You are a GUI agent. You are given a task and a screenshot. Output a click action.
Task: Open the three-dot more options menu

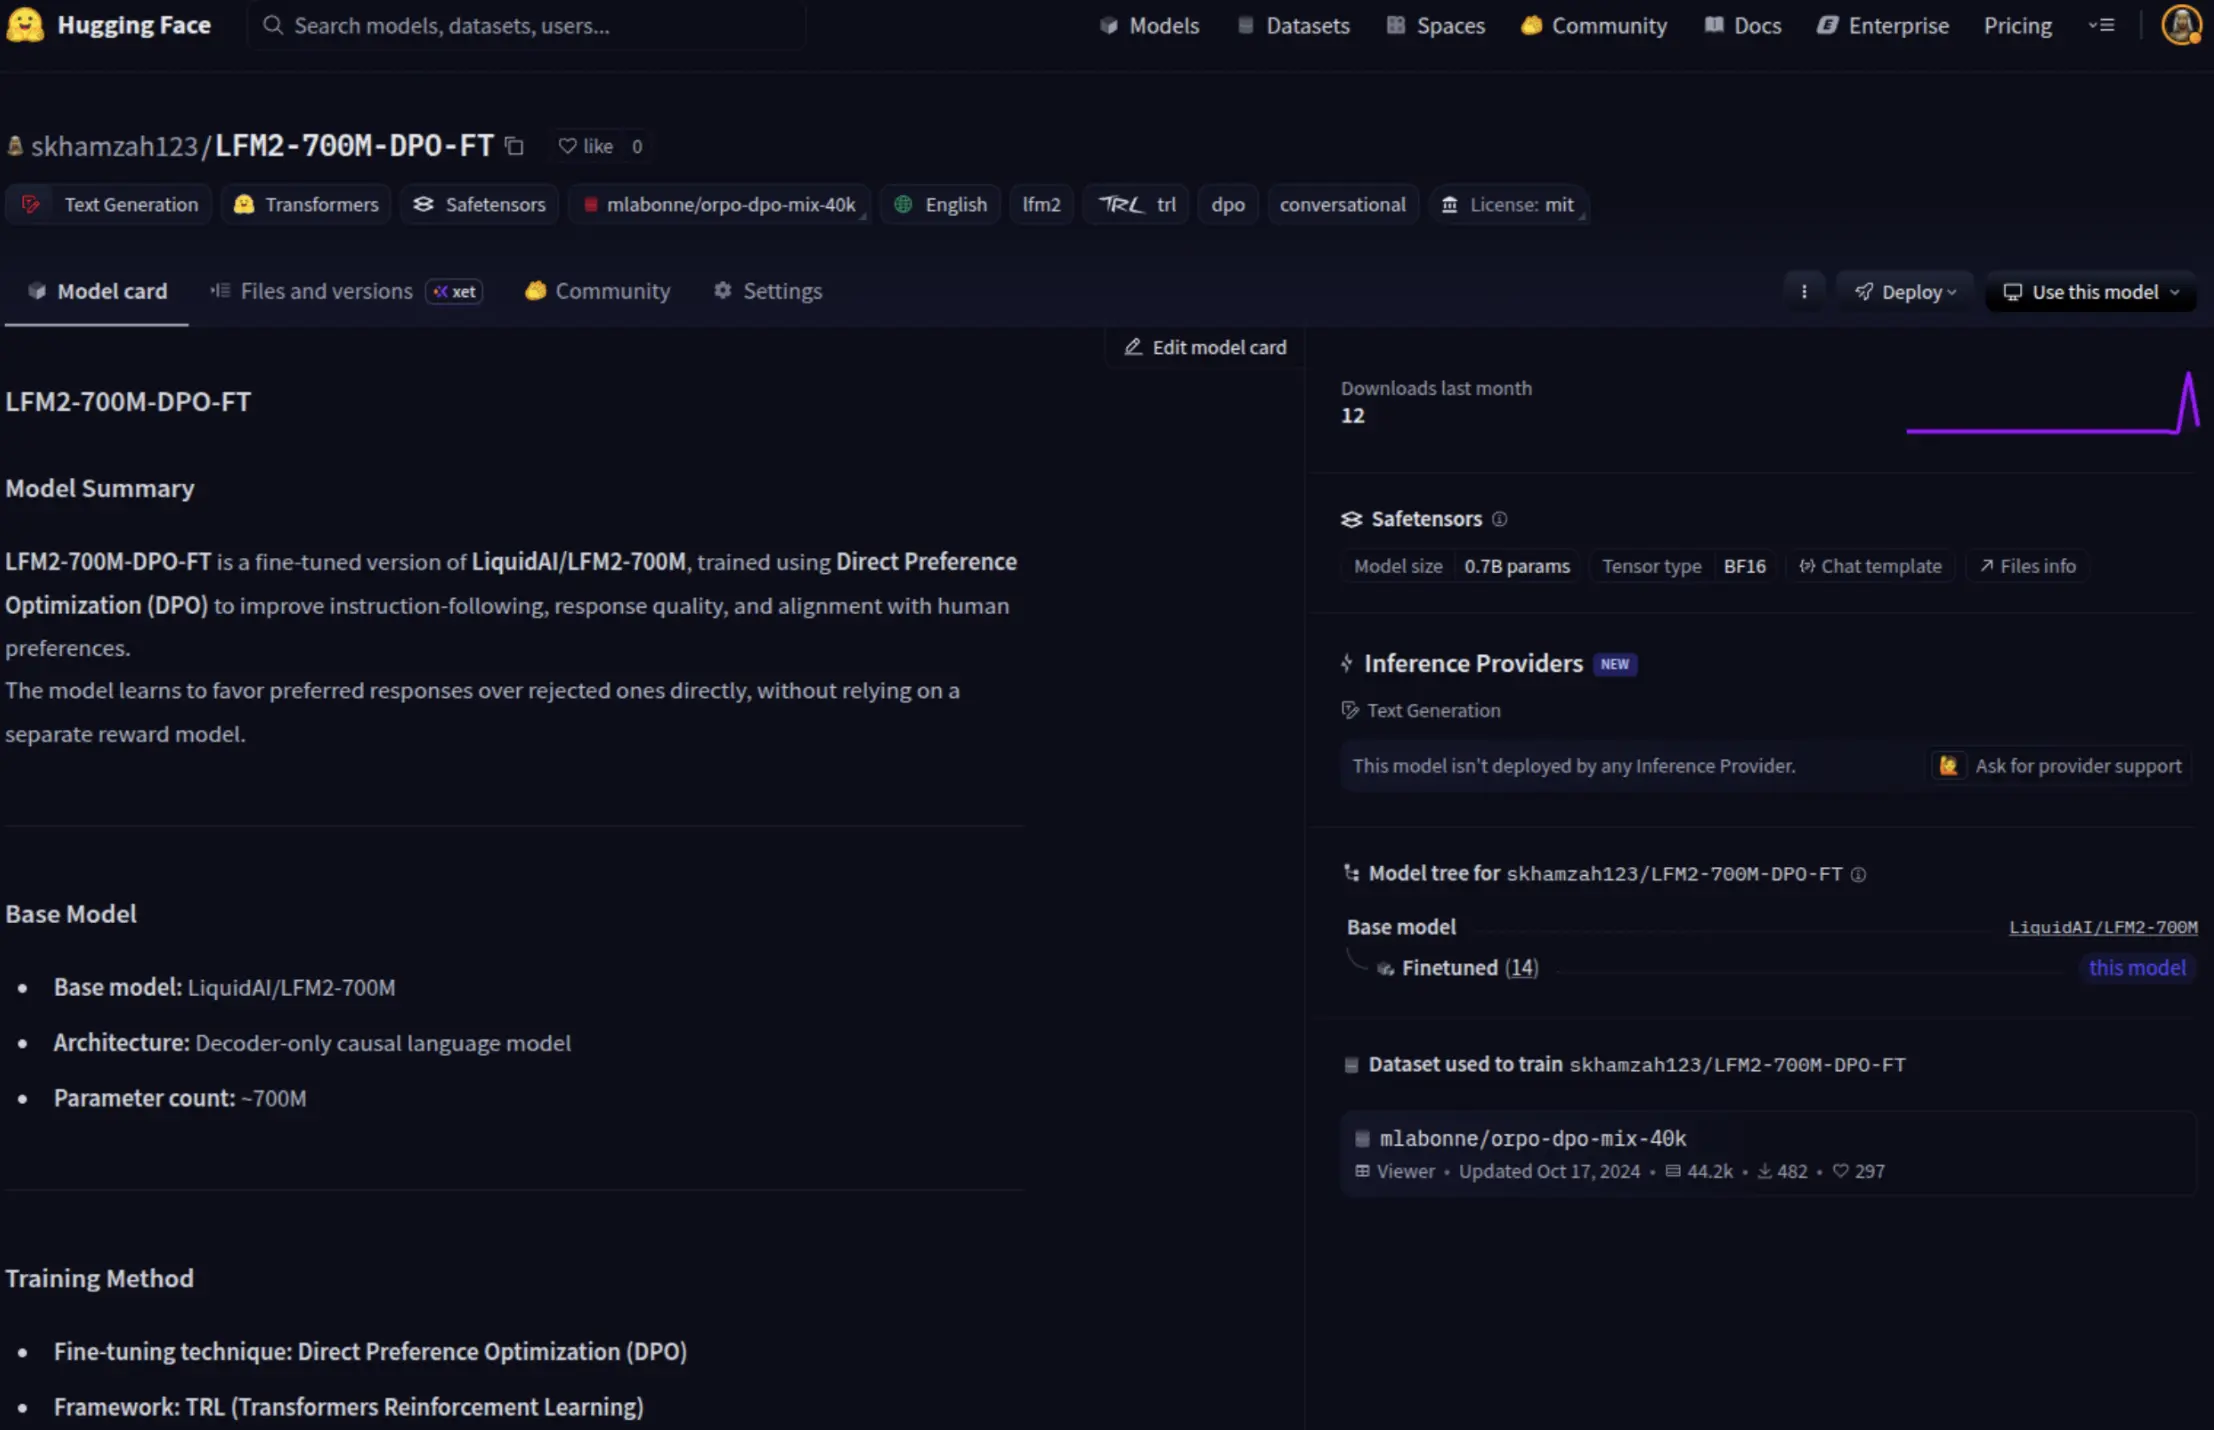(1804, 292)
